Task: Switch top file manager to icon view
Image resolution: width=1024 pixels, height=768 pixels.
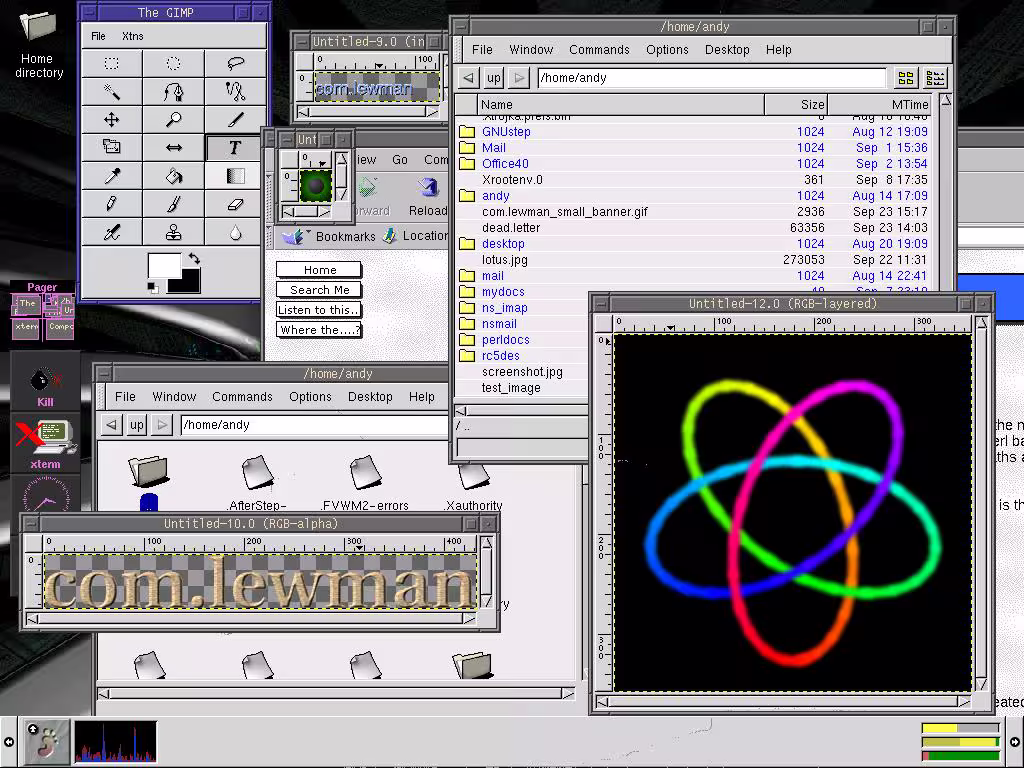Action: point(905,78)
